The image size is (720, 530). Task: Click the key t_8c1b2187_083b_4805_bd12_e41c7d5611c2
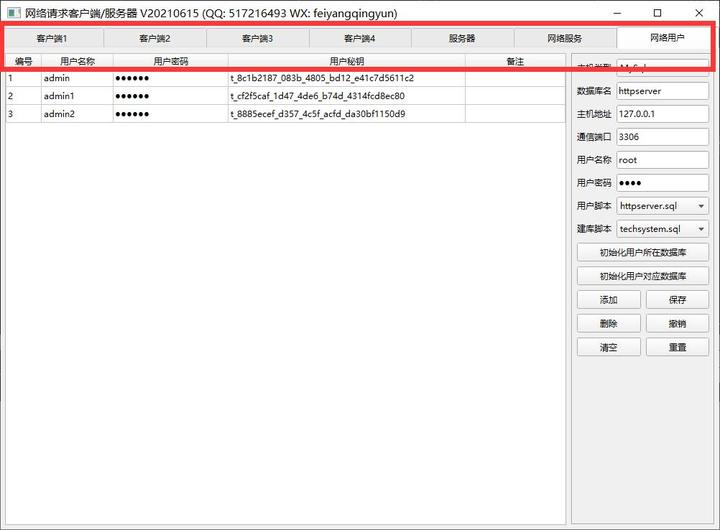[x=322, y=78]
